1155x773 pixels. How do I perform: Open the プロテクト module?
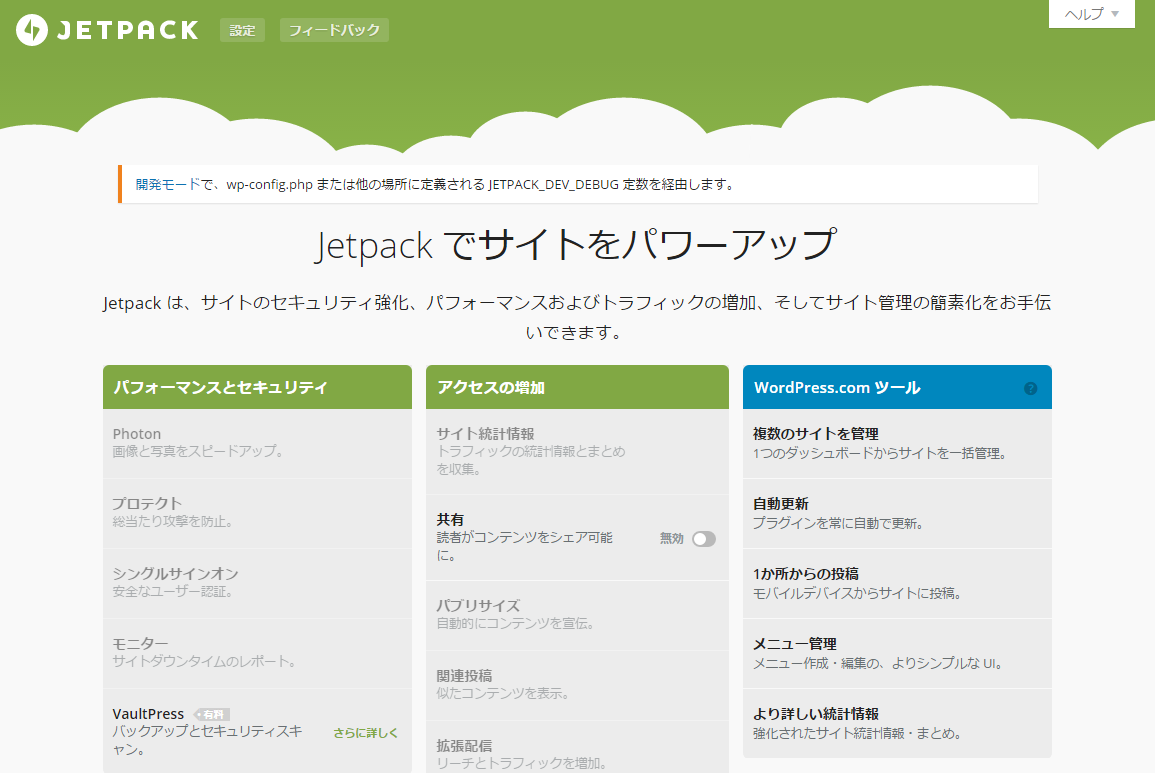257,512
